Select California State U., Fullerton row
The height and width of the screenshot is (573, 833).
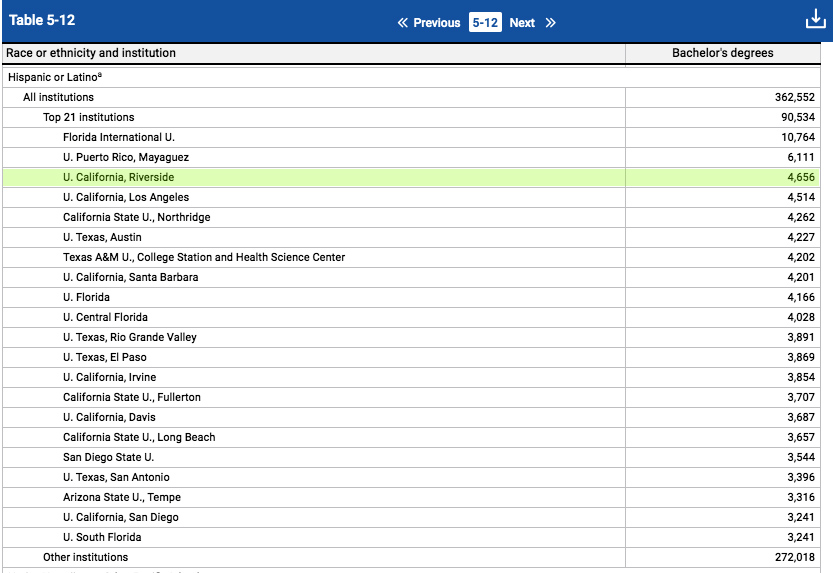coord(411,398)
